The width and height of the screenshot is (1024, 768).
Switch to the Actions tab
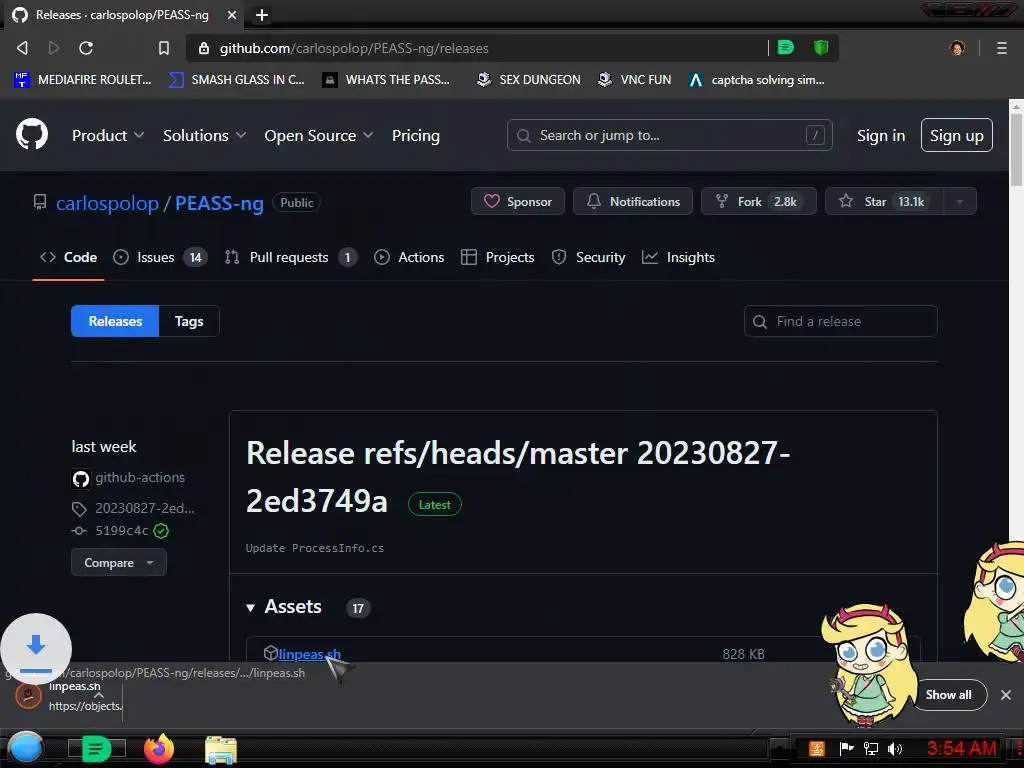(409, 257)
